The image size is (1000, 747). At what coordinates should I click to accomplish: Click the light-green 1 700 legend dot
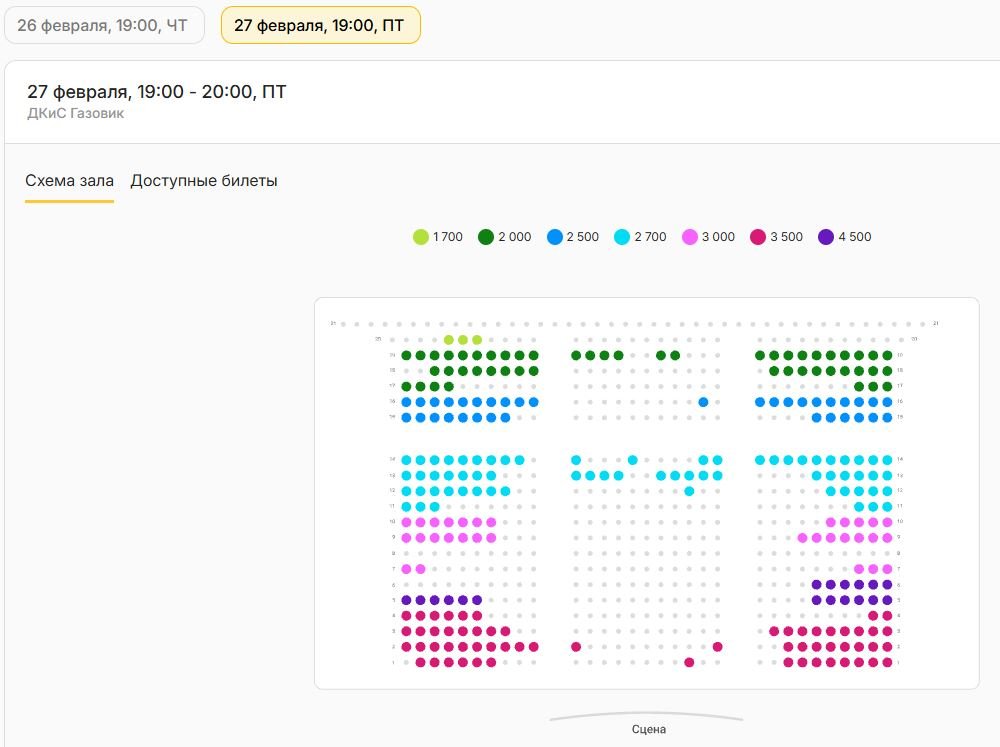pos(421,237)
